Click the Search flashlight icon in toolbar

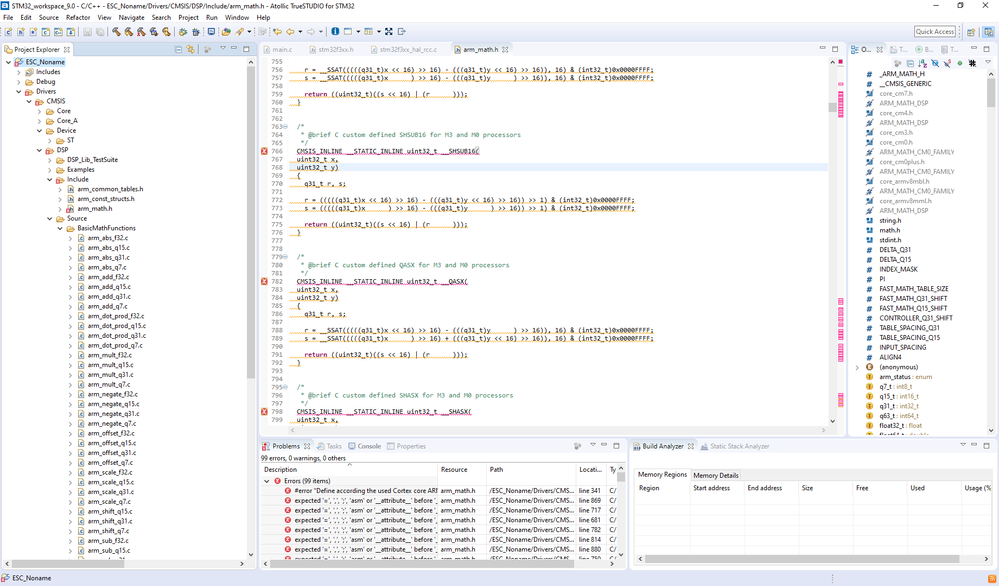[240, 31]
